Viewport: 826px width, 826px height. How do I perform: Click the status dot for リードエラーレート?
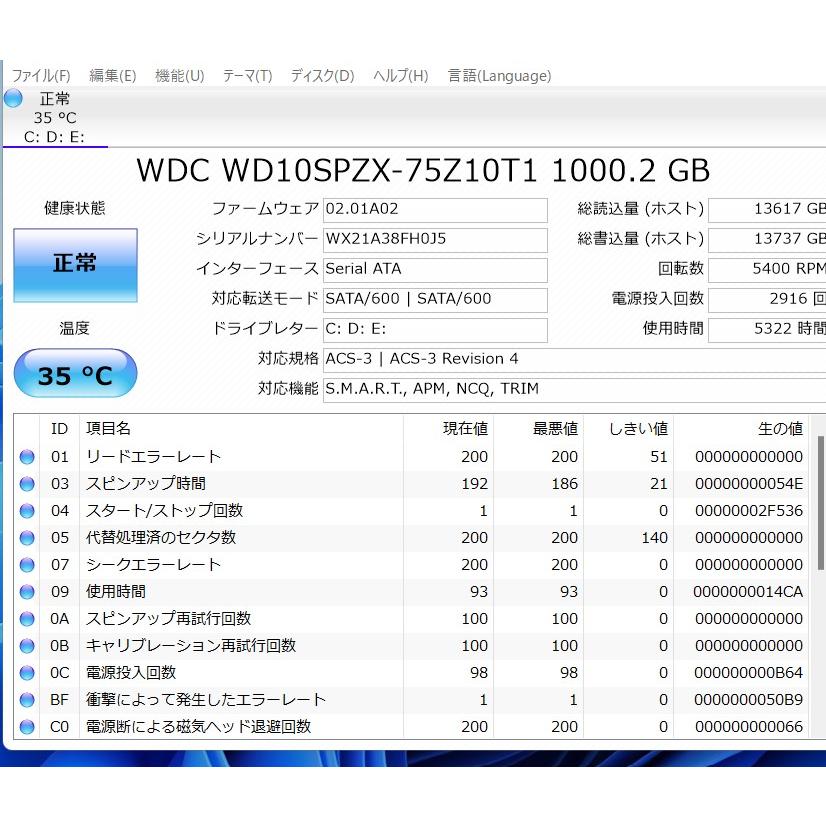click(28, 457)
